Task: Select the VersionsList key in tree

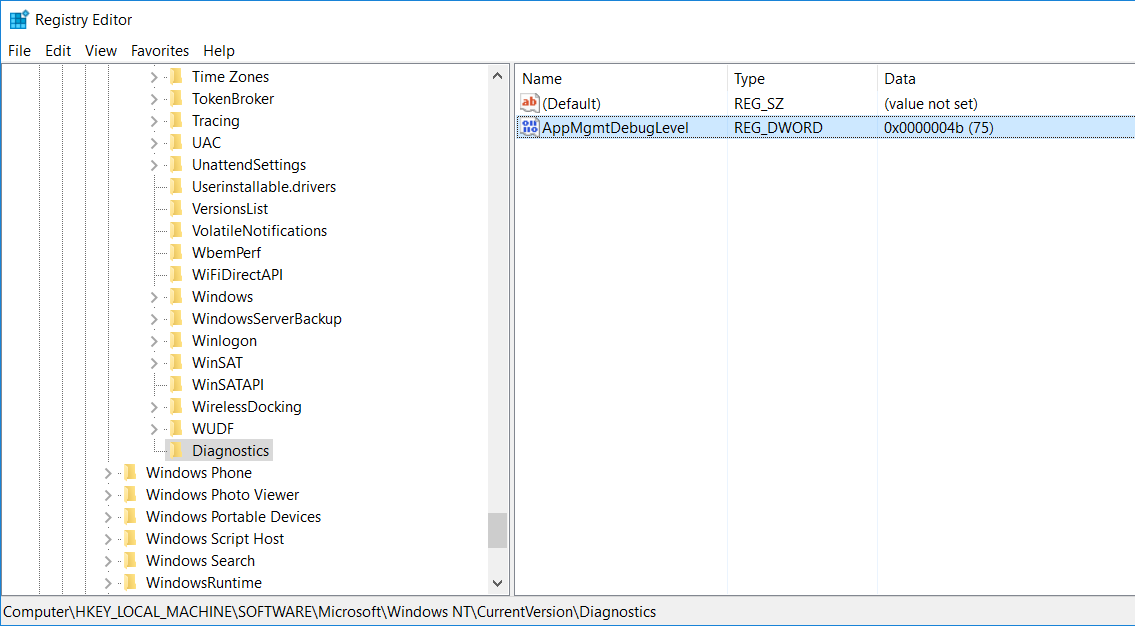Action: click(230, 209)
